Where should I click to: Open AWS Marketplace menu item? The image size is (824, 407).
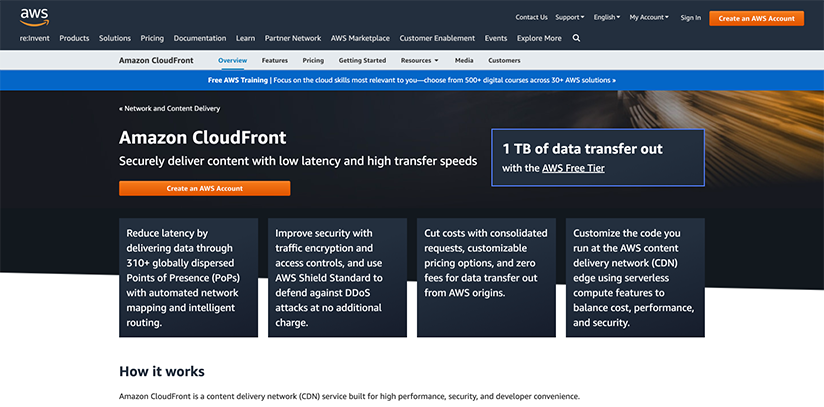[360, 38]
